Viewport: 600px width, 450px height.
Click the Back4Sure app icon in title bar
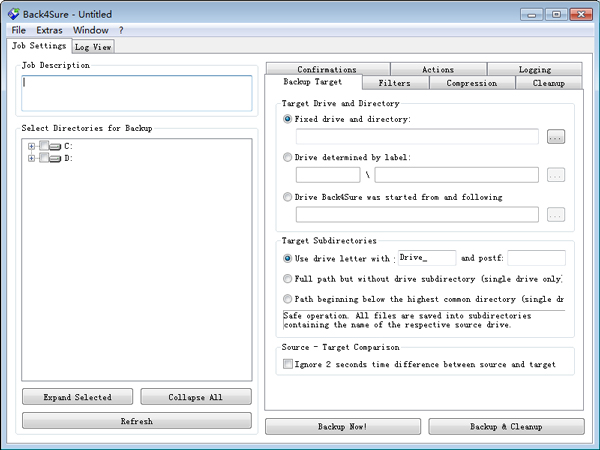13,14
